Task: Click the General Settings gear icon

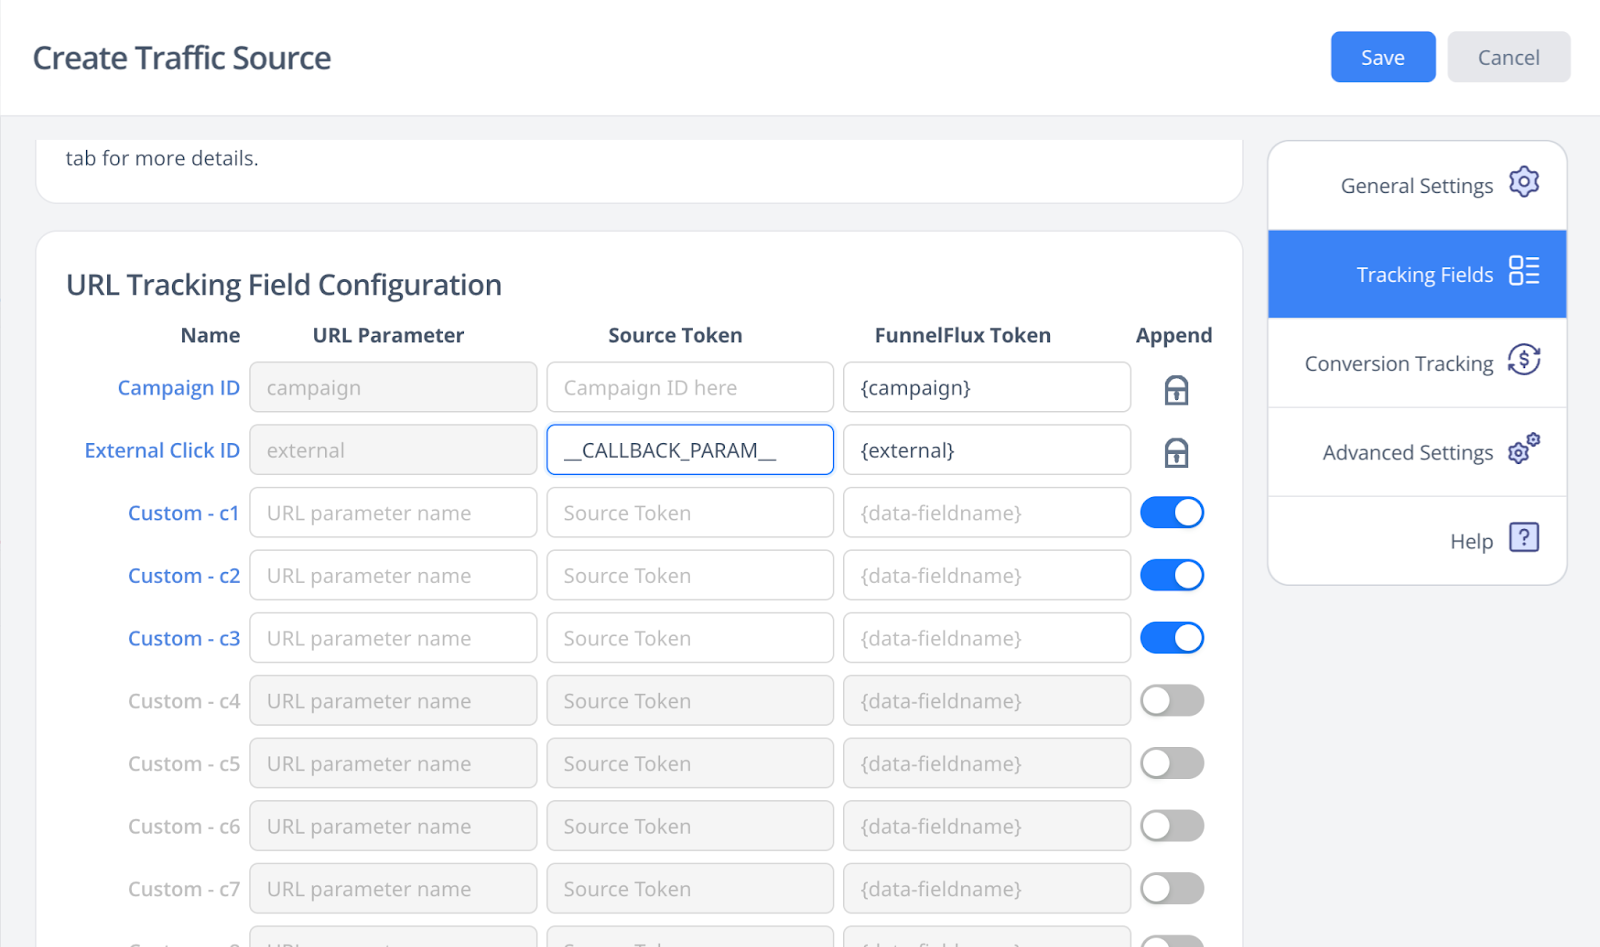Action: point(1523,183)
